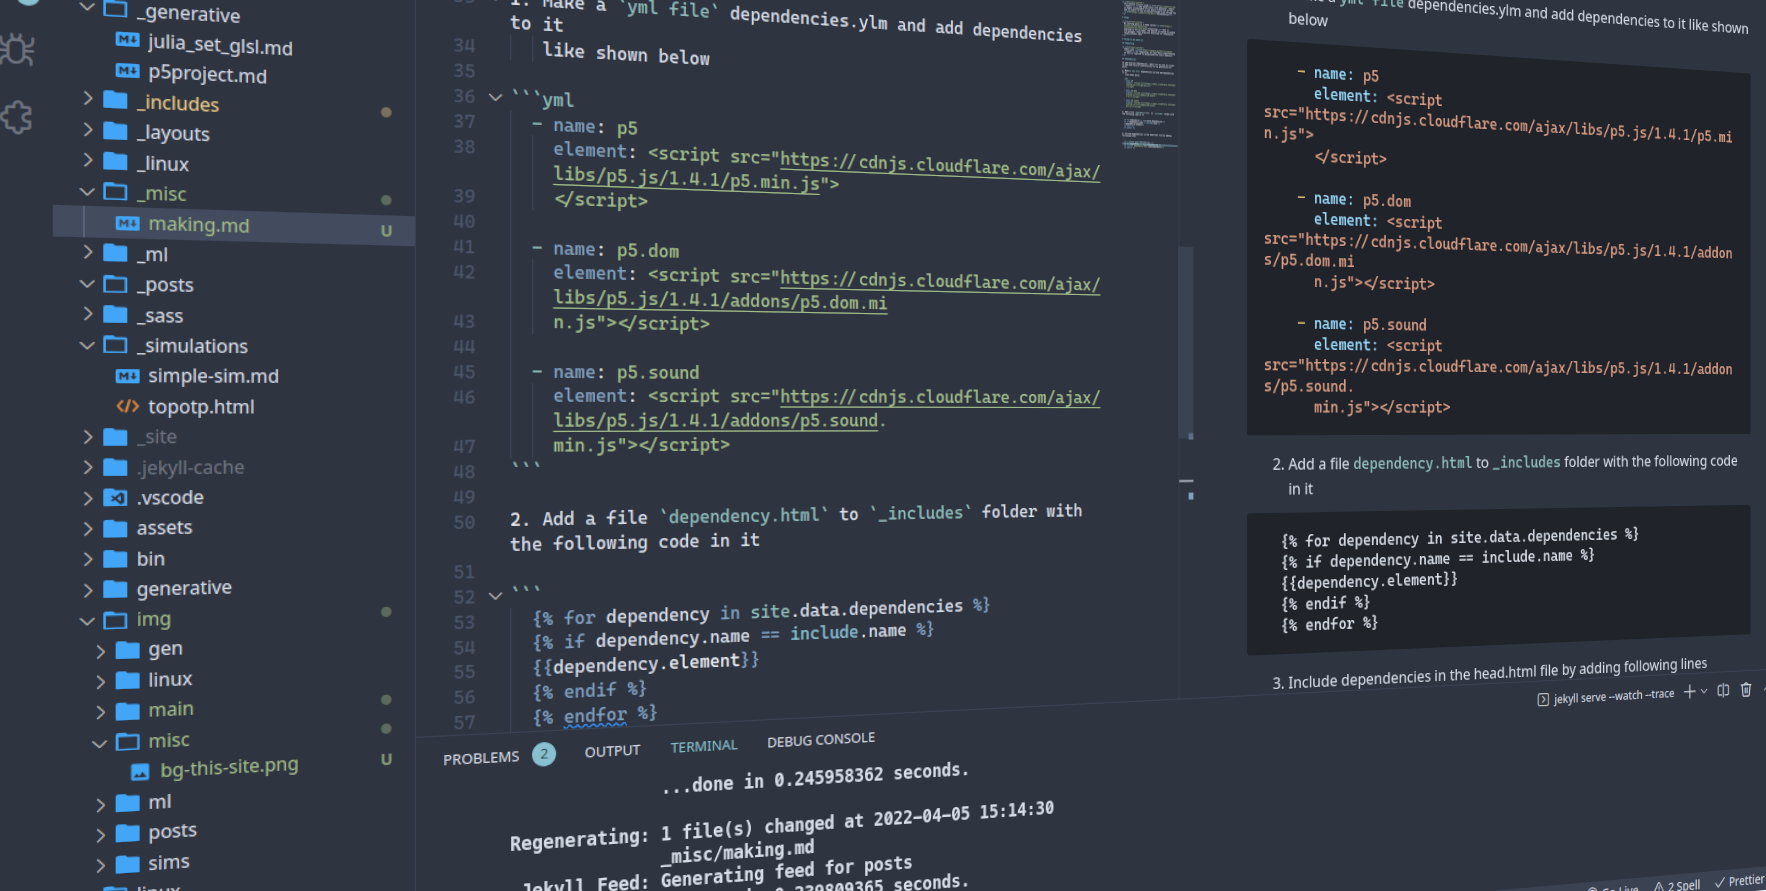The width and height of the screenshot is (1766, 891).
Task: Expand the _sass folder
Action: (x=88, y=314)
